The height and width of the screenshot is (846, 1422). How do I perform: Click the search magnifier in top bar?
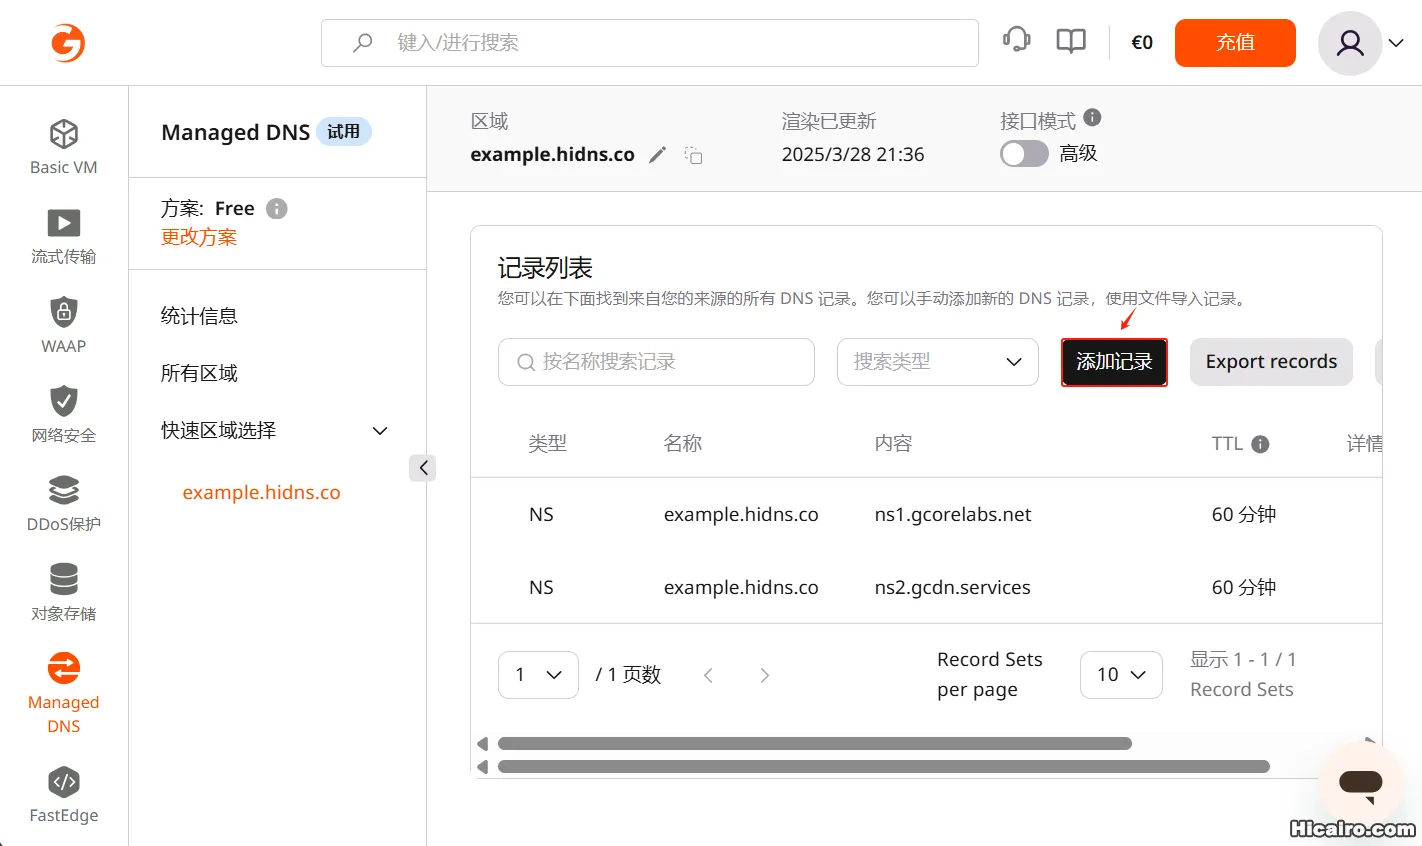[363, 43]
